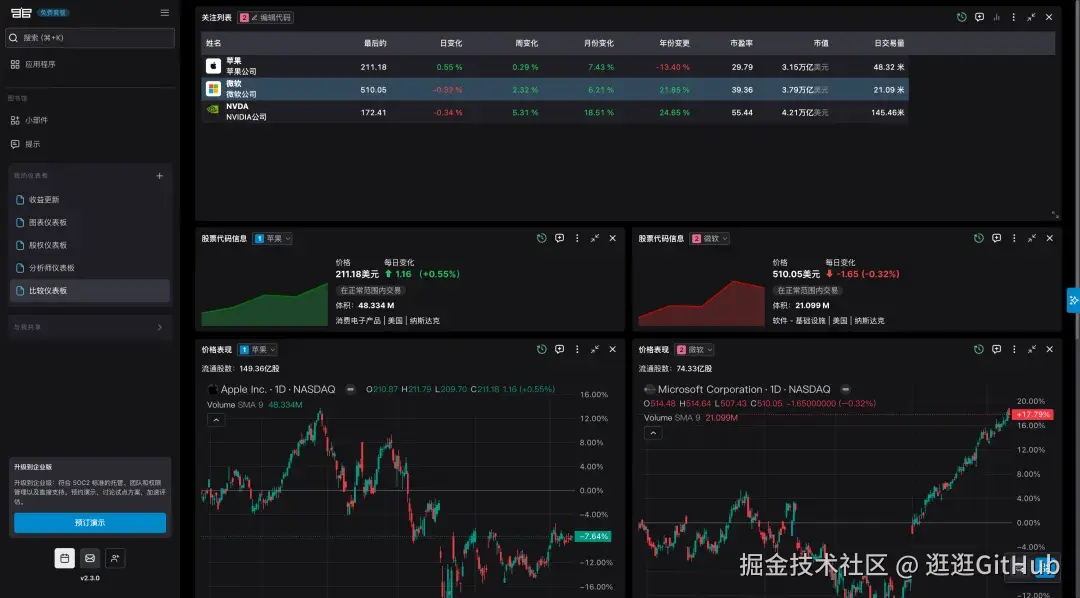Open the three-dot menu on the 微软 价格表现 widget
Screen dimensions: 1080x598
(1014, 349)
